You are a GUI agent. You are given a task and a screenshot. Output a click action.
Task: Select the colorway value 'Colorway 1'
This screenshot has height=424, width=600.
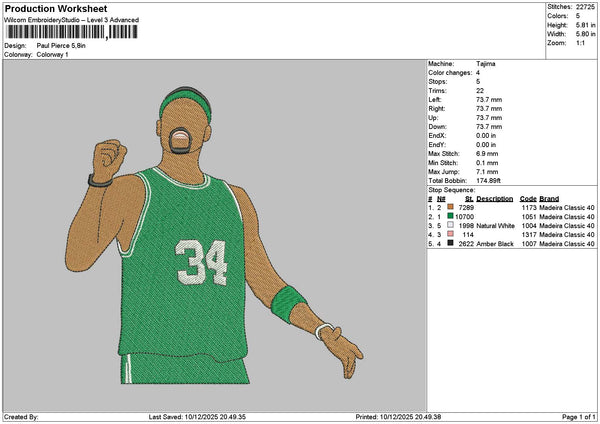52,55
